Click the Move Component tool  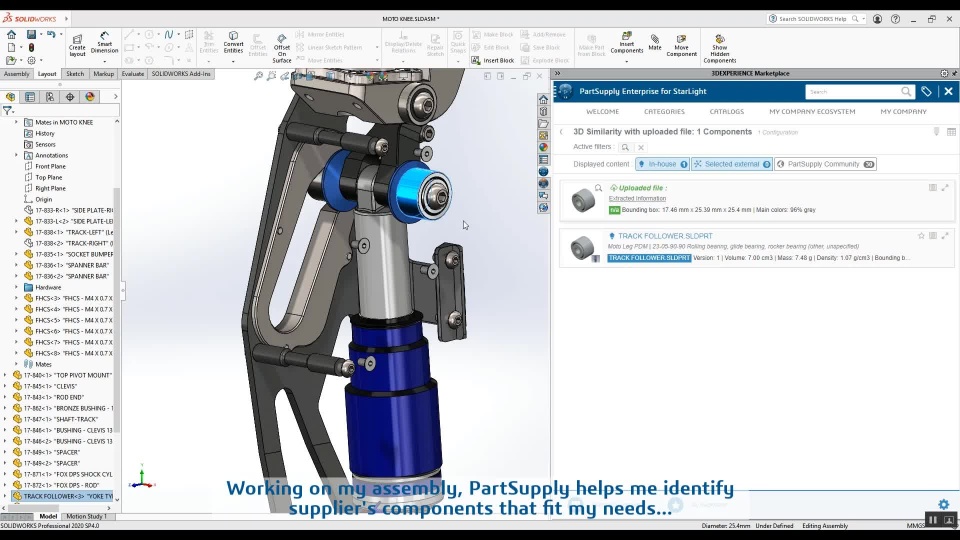pyautogui.click(x=681, y=45)
